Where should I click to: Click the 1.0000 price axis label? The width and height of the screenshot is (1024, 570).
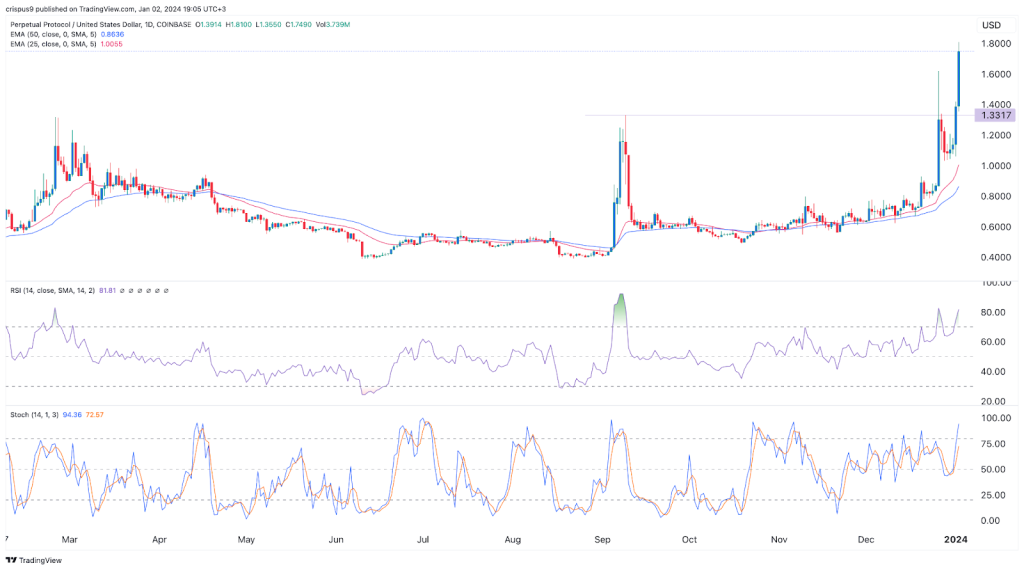pyautogui.click(x=995, y=166)
